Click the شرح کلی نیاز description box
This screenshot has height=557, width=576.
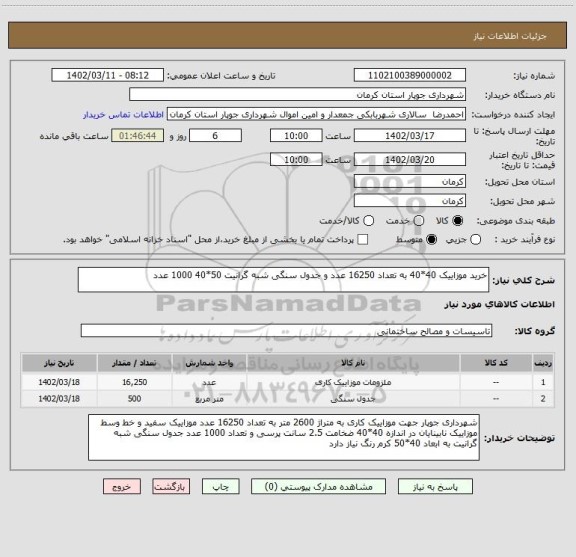coord(284,280)
